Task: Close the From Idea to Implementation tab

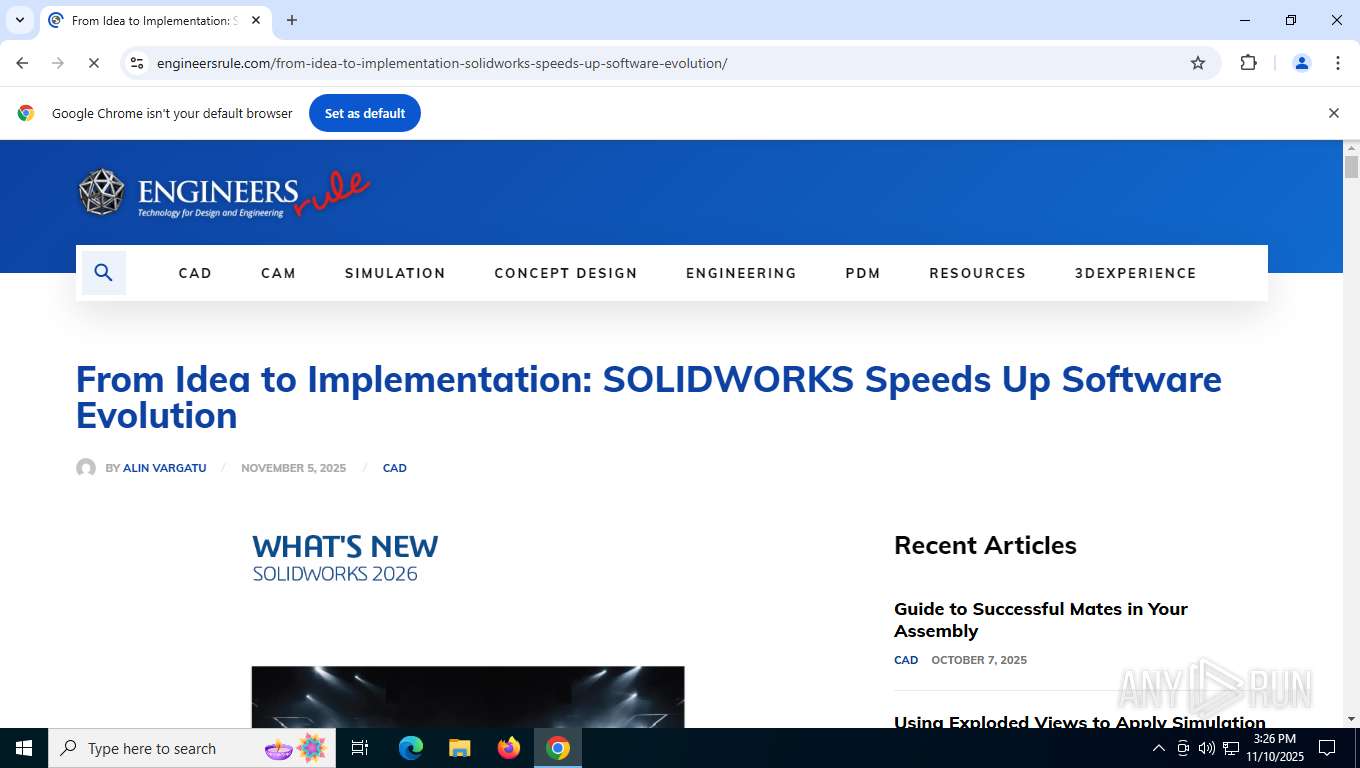Action: [256, 20]
